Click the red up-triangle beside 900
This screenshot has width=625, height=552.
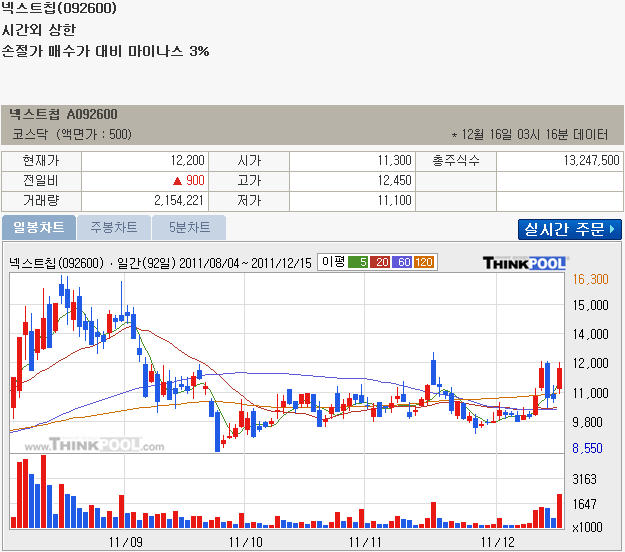coord(177,181)
